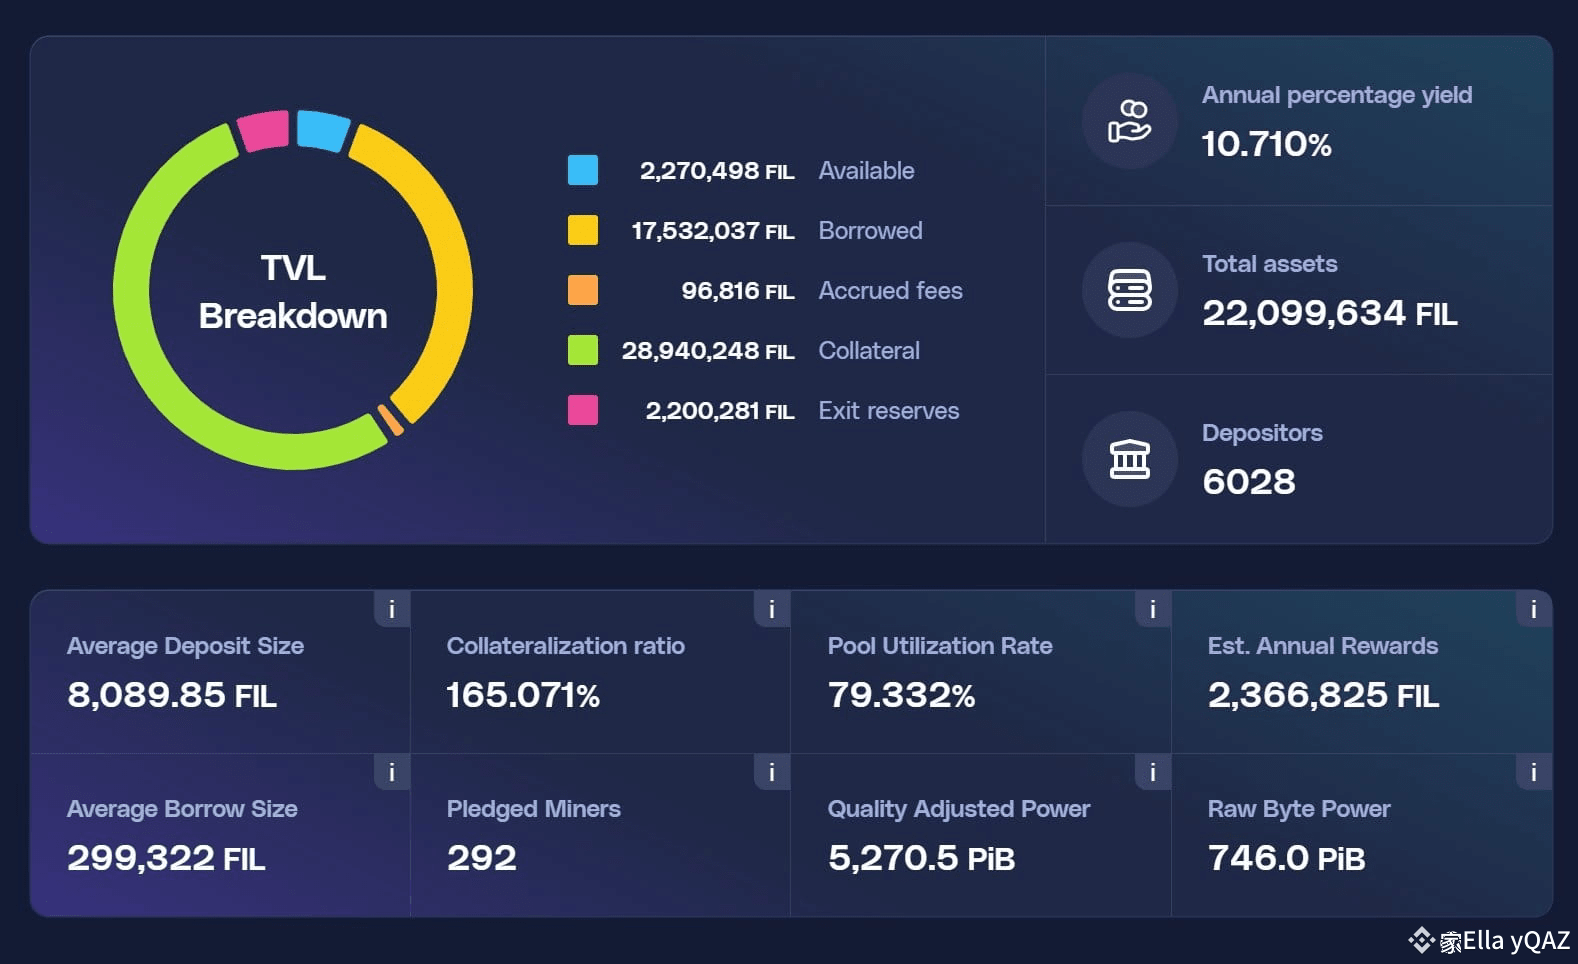Click the Pledged Miners label
The image size is (1578, 964).
coord(534,809)
